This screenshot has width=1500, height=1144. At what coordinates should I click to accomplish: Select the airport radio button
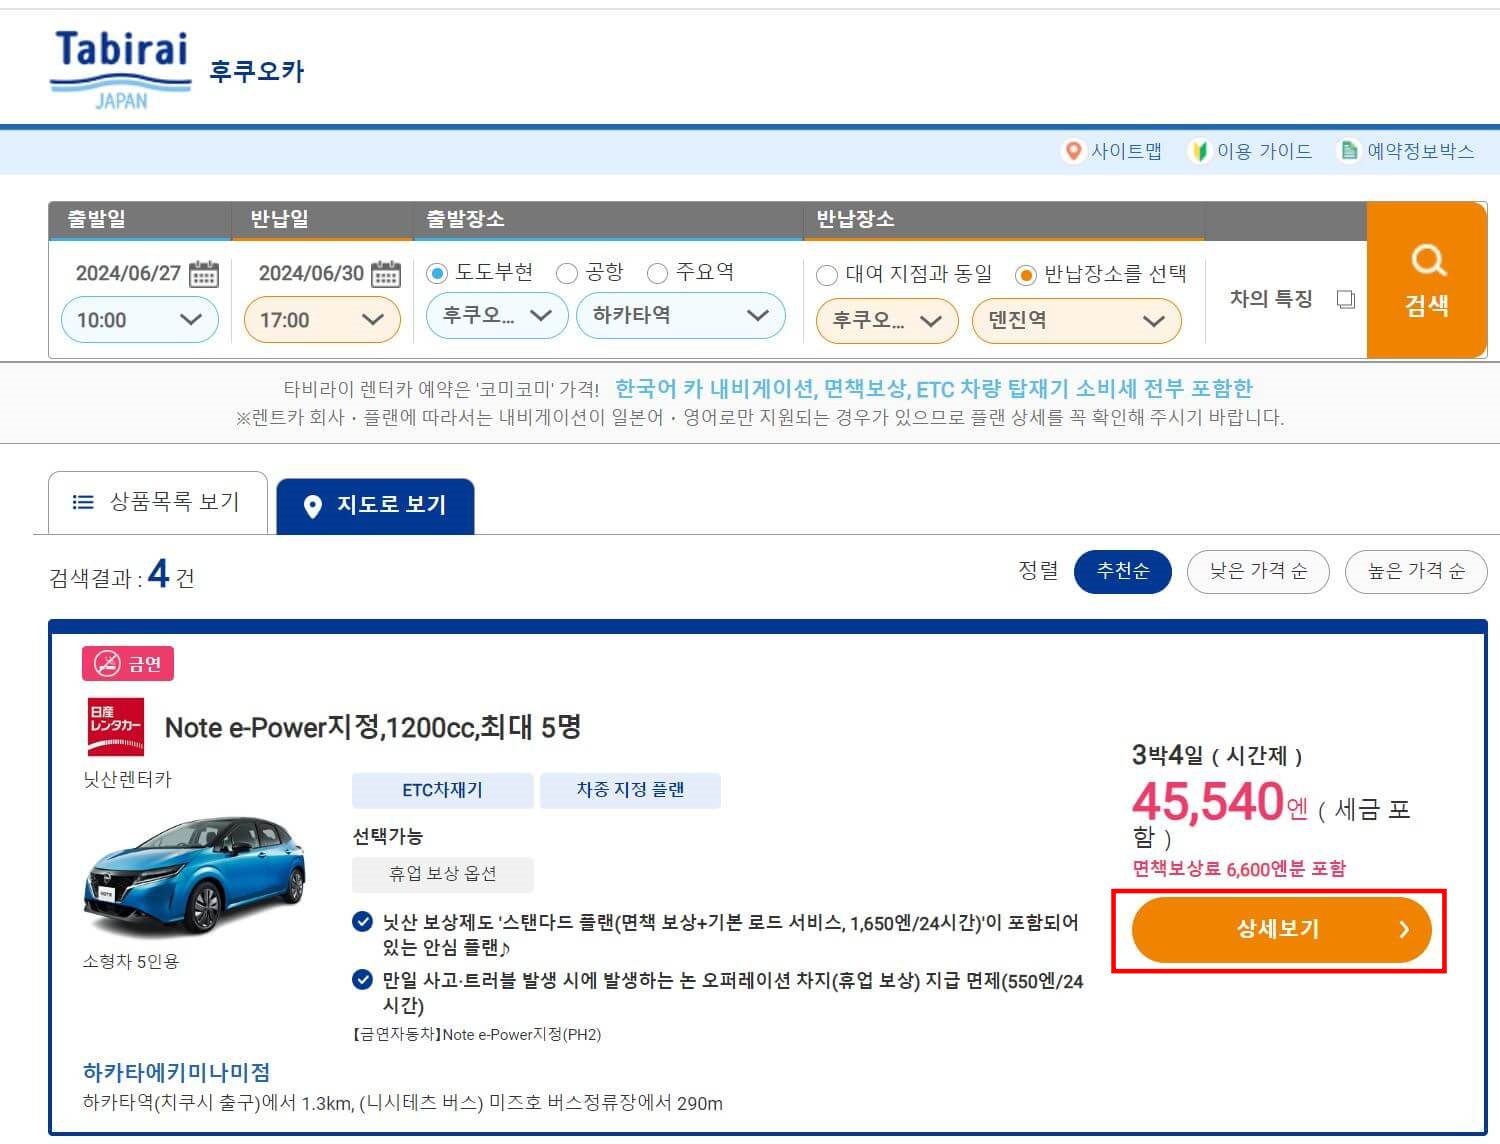tap(567, 273)
